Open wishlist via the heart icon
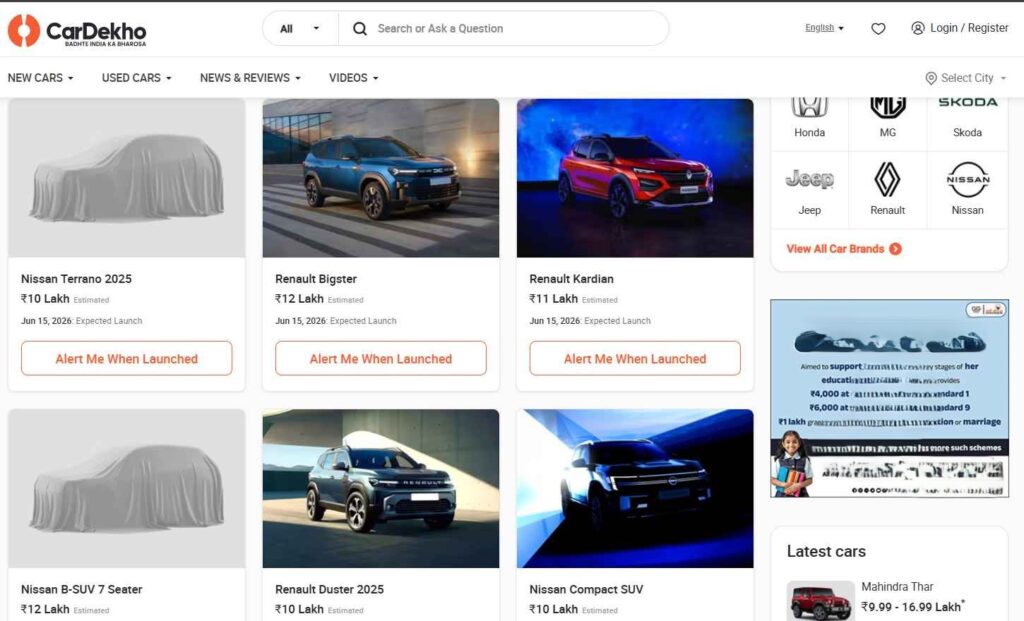This screenshot has width=1024, height=621. click(x=878, y=29)
